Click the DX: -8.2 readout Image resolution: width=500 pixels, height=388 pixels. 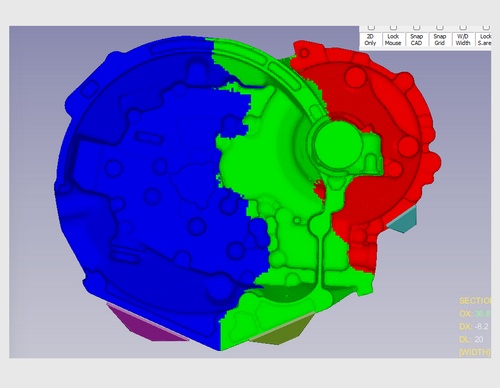[474, 326]
